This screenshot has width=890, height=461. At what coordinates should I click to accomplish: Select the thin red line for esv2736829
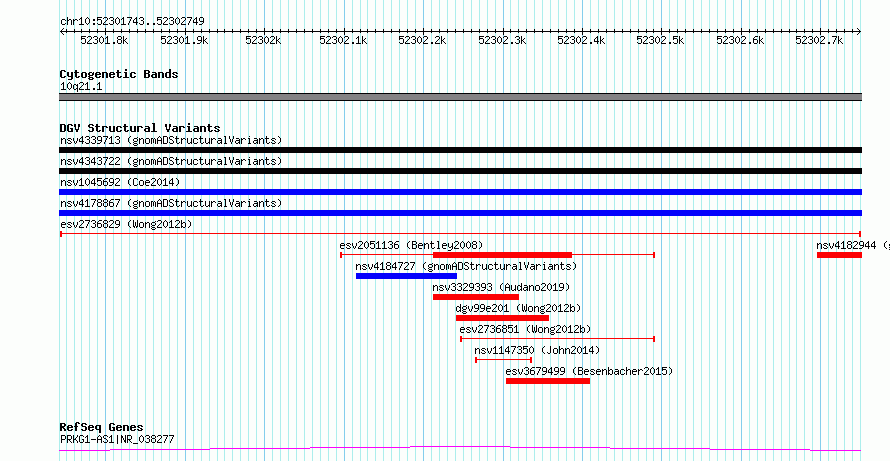(x=460, y=234)
